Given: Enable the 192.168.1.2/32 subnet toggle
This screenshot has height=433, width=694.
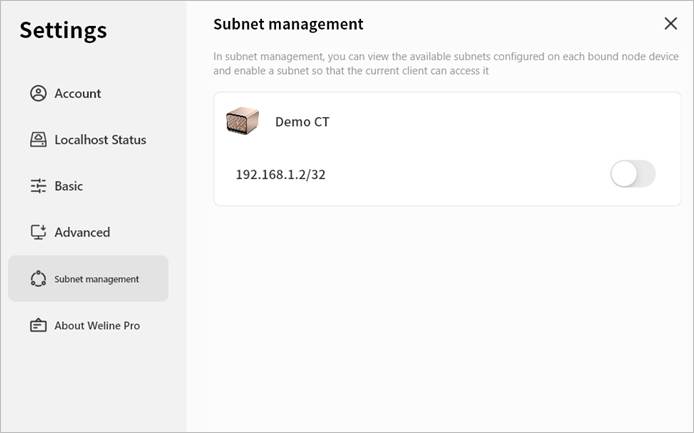Looking at the screenshot, I should click(632, 174).
